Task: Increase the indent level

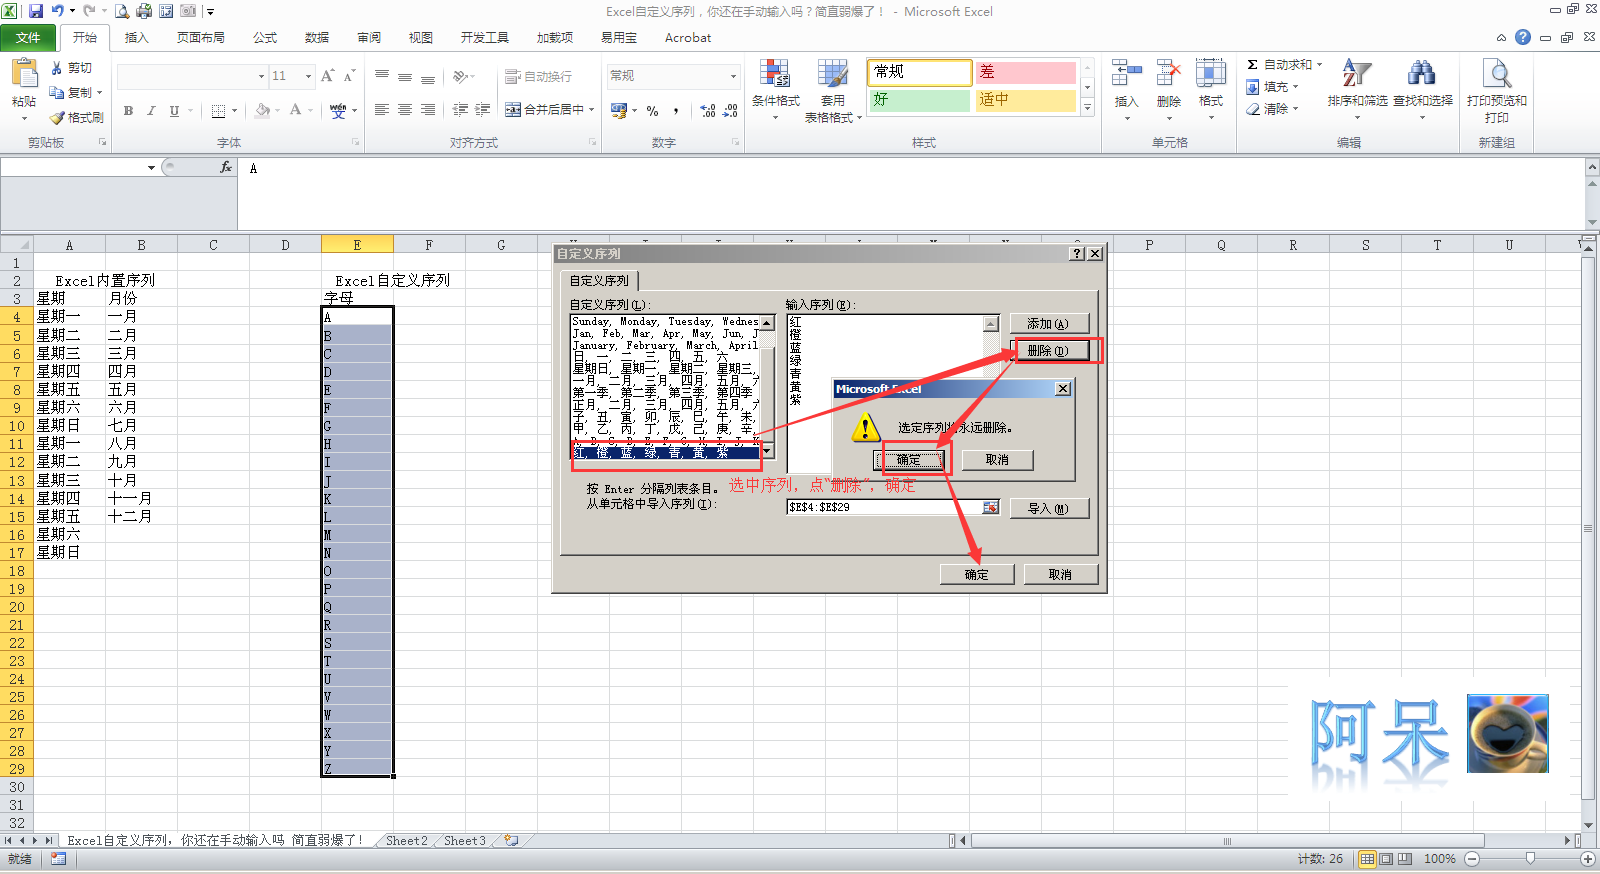Action: (x=483, y=110)
